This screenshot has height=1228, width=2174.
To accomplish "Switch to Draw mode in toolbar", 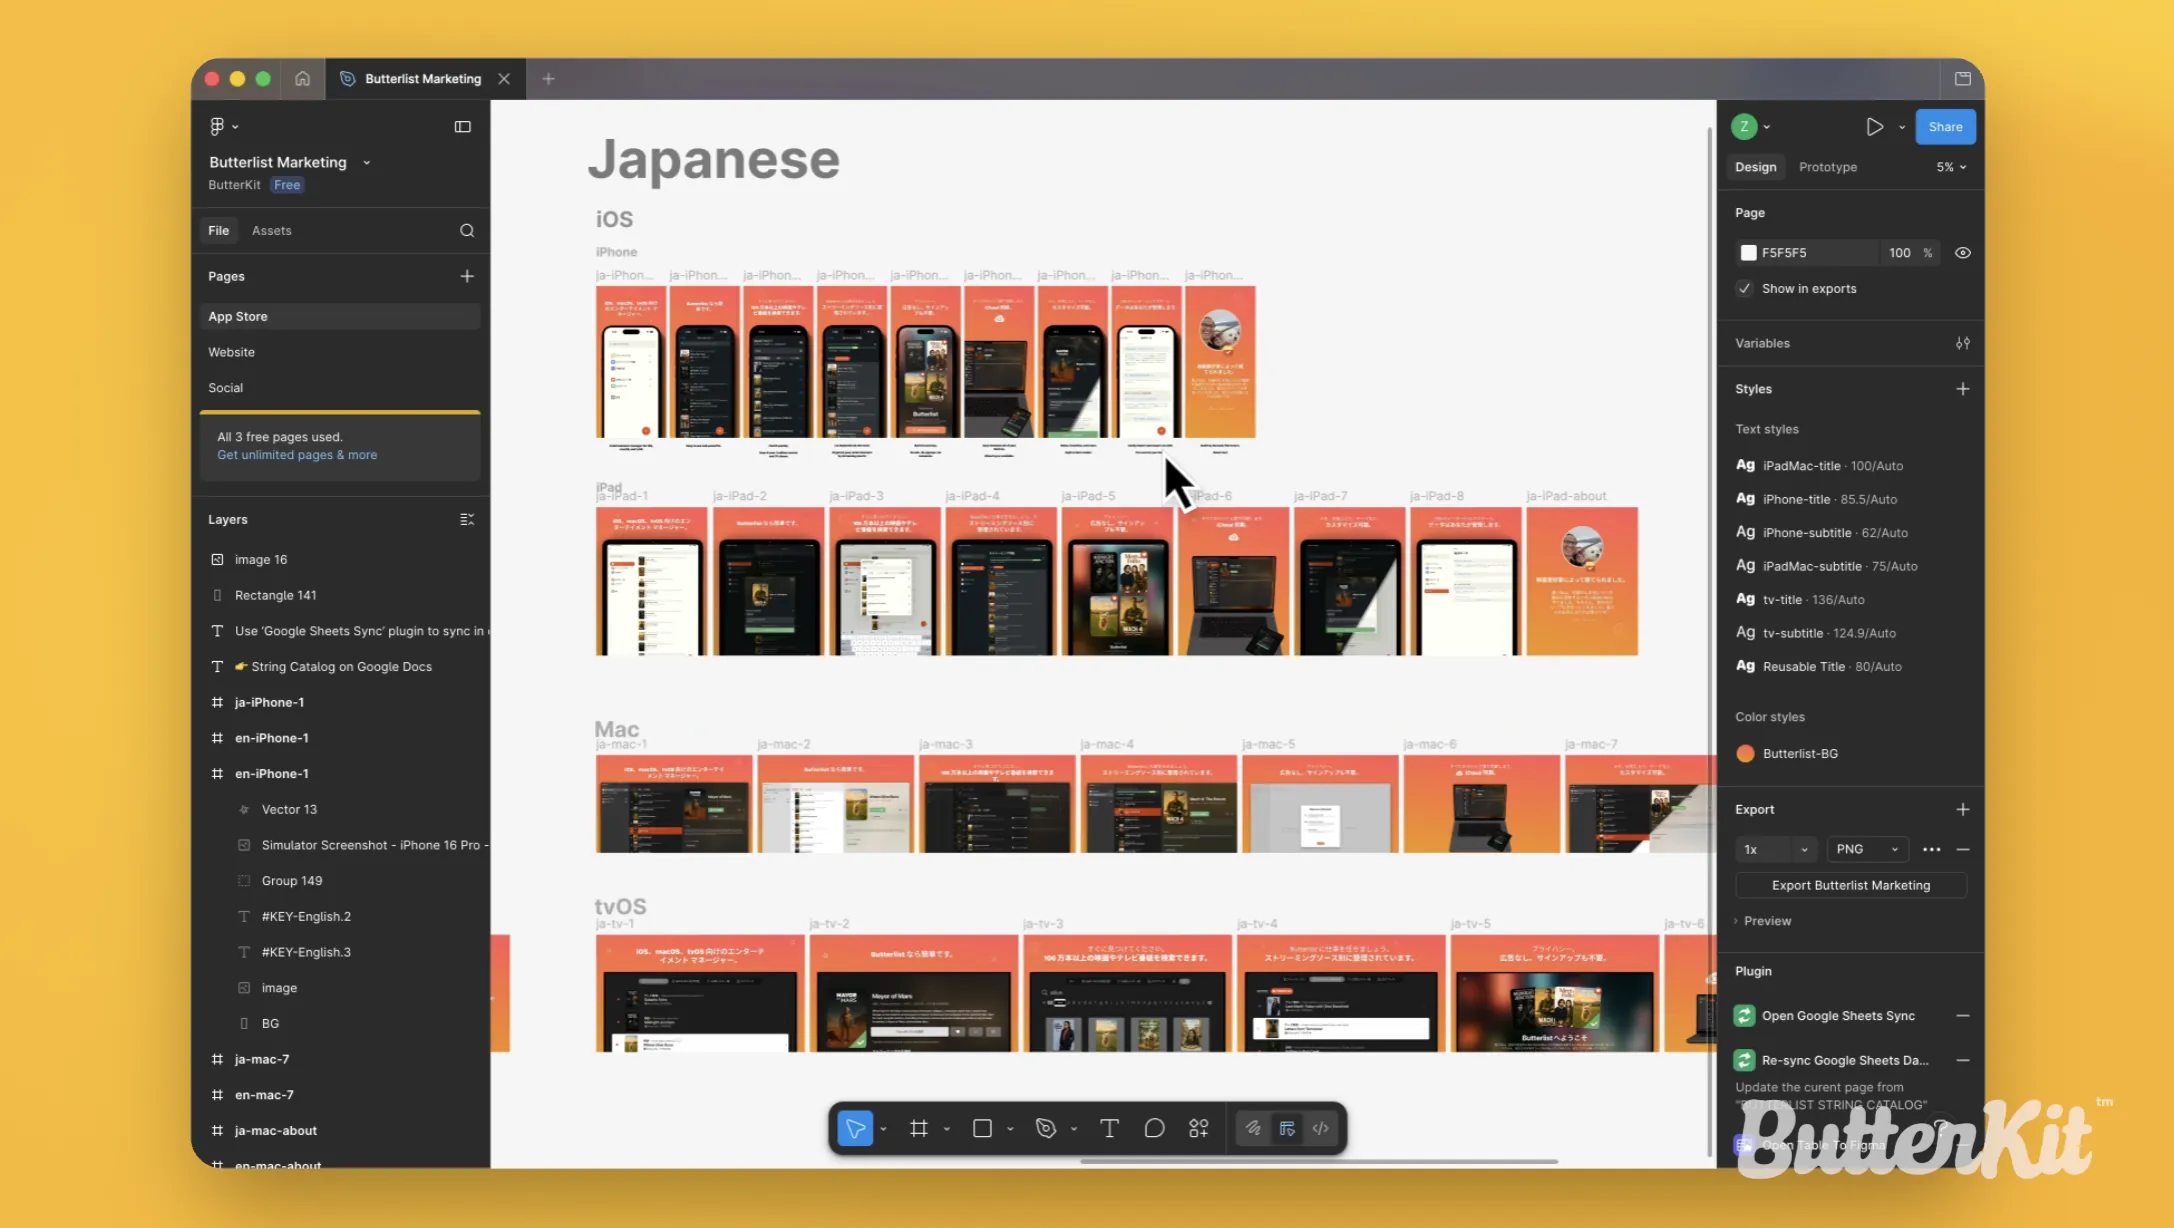I will click(x=1253, y=1128).
